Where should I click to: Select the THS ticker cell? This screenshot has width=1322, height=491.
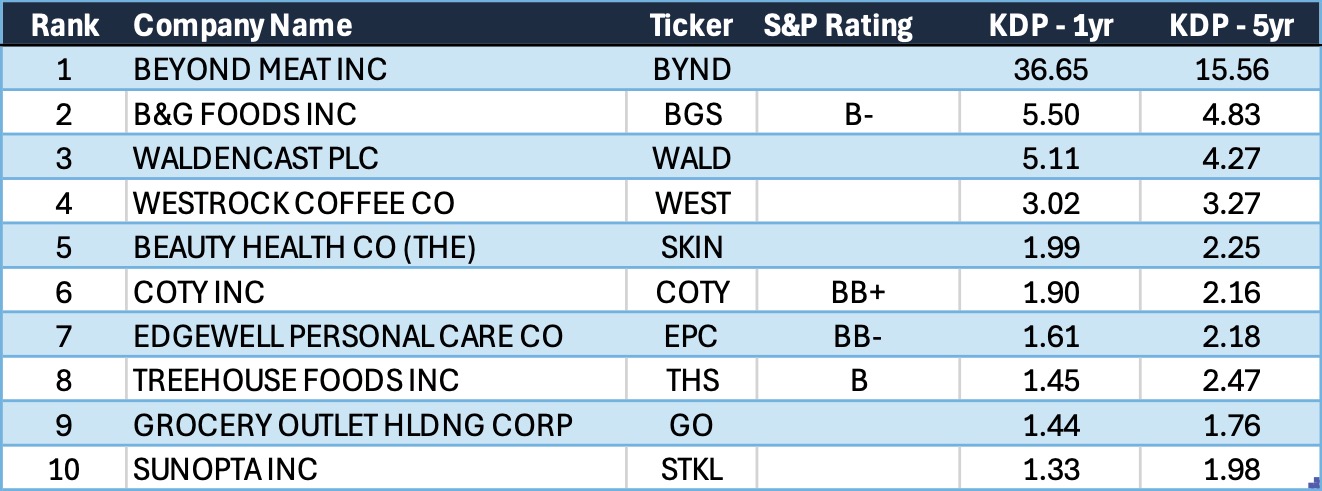[x=692, y=381]
